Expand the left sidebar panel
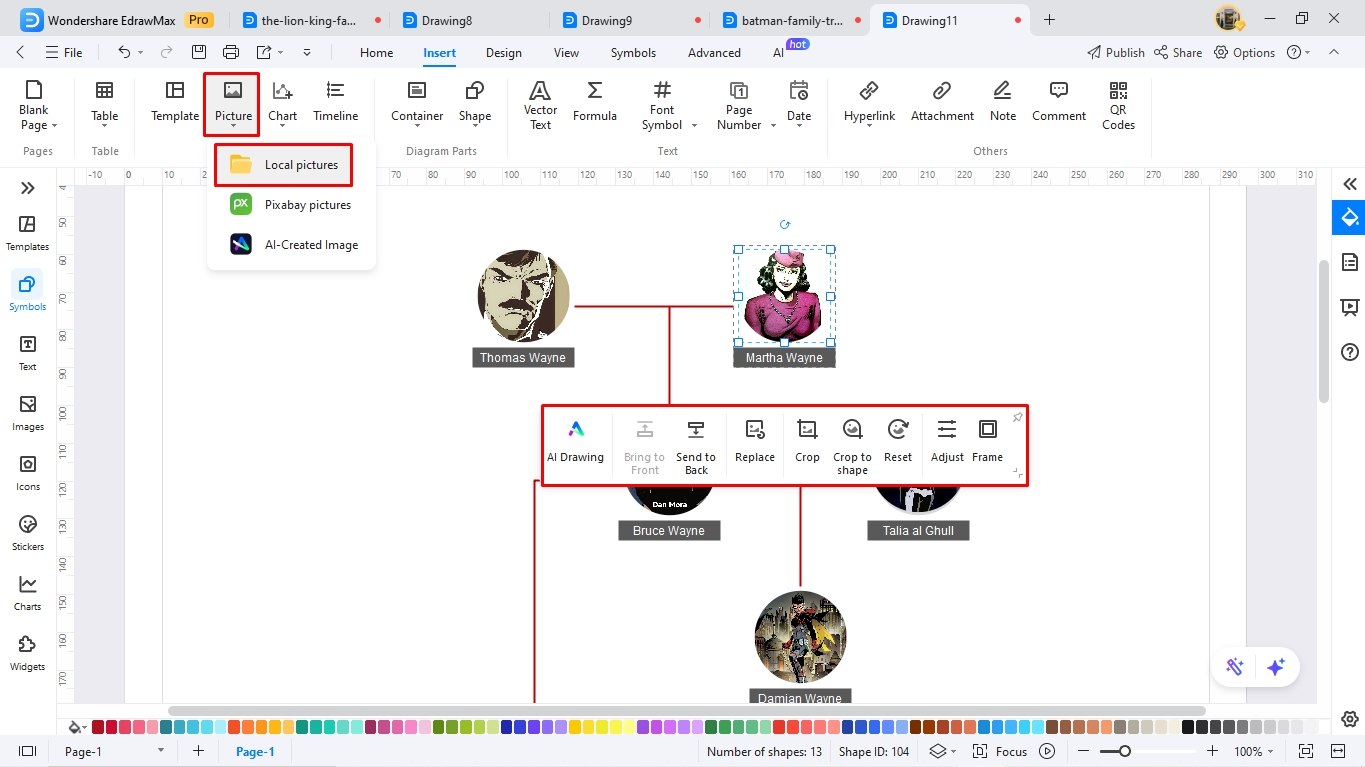This screenshot has width=1365, height=767. tap(28, 188)
